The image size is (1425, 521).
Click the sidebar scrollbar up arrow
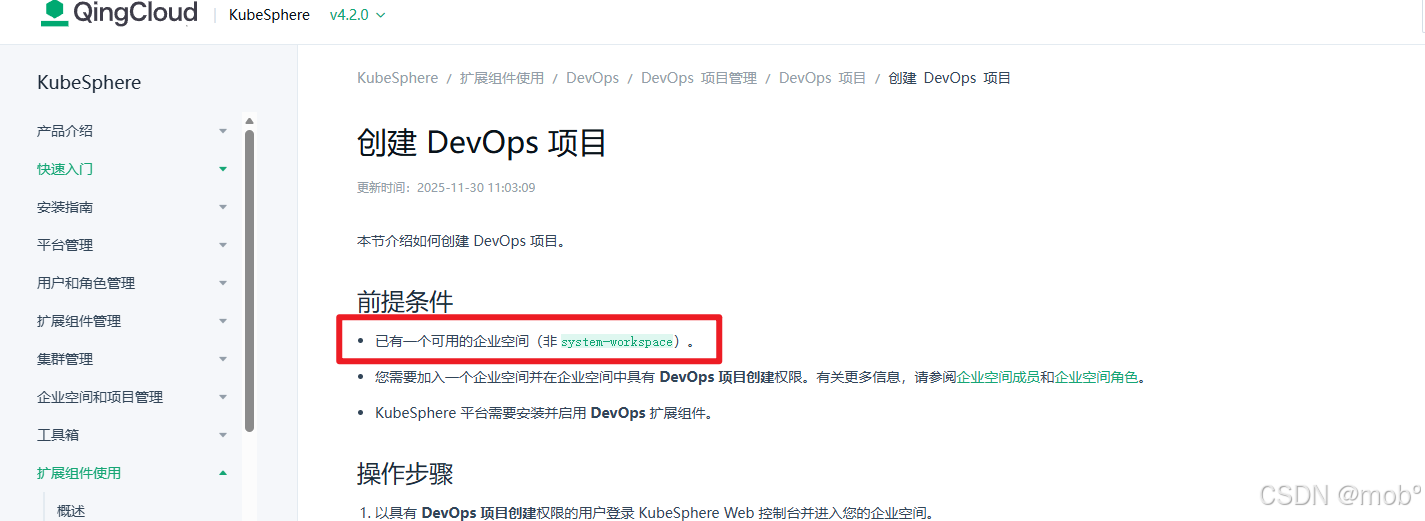click(x=249, y=122)
